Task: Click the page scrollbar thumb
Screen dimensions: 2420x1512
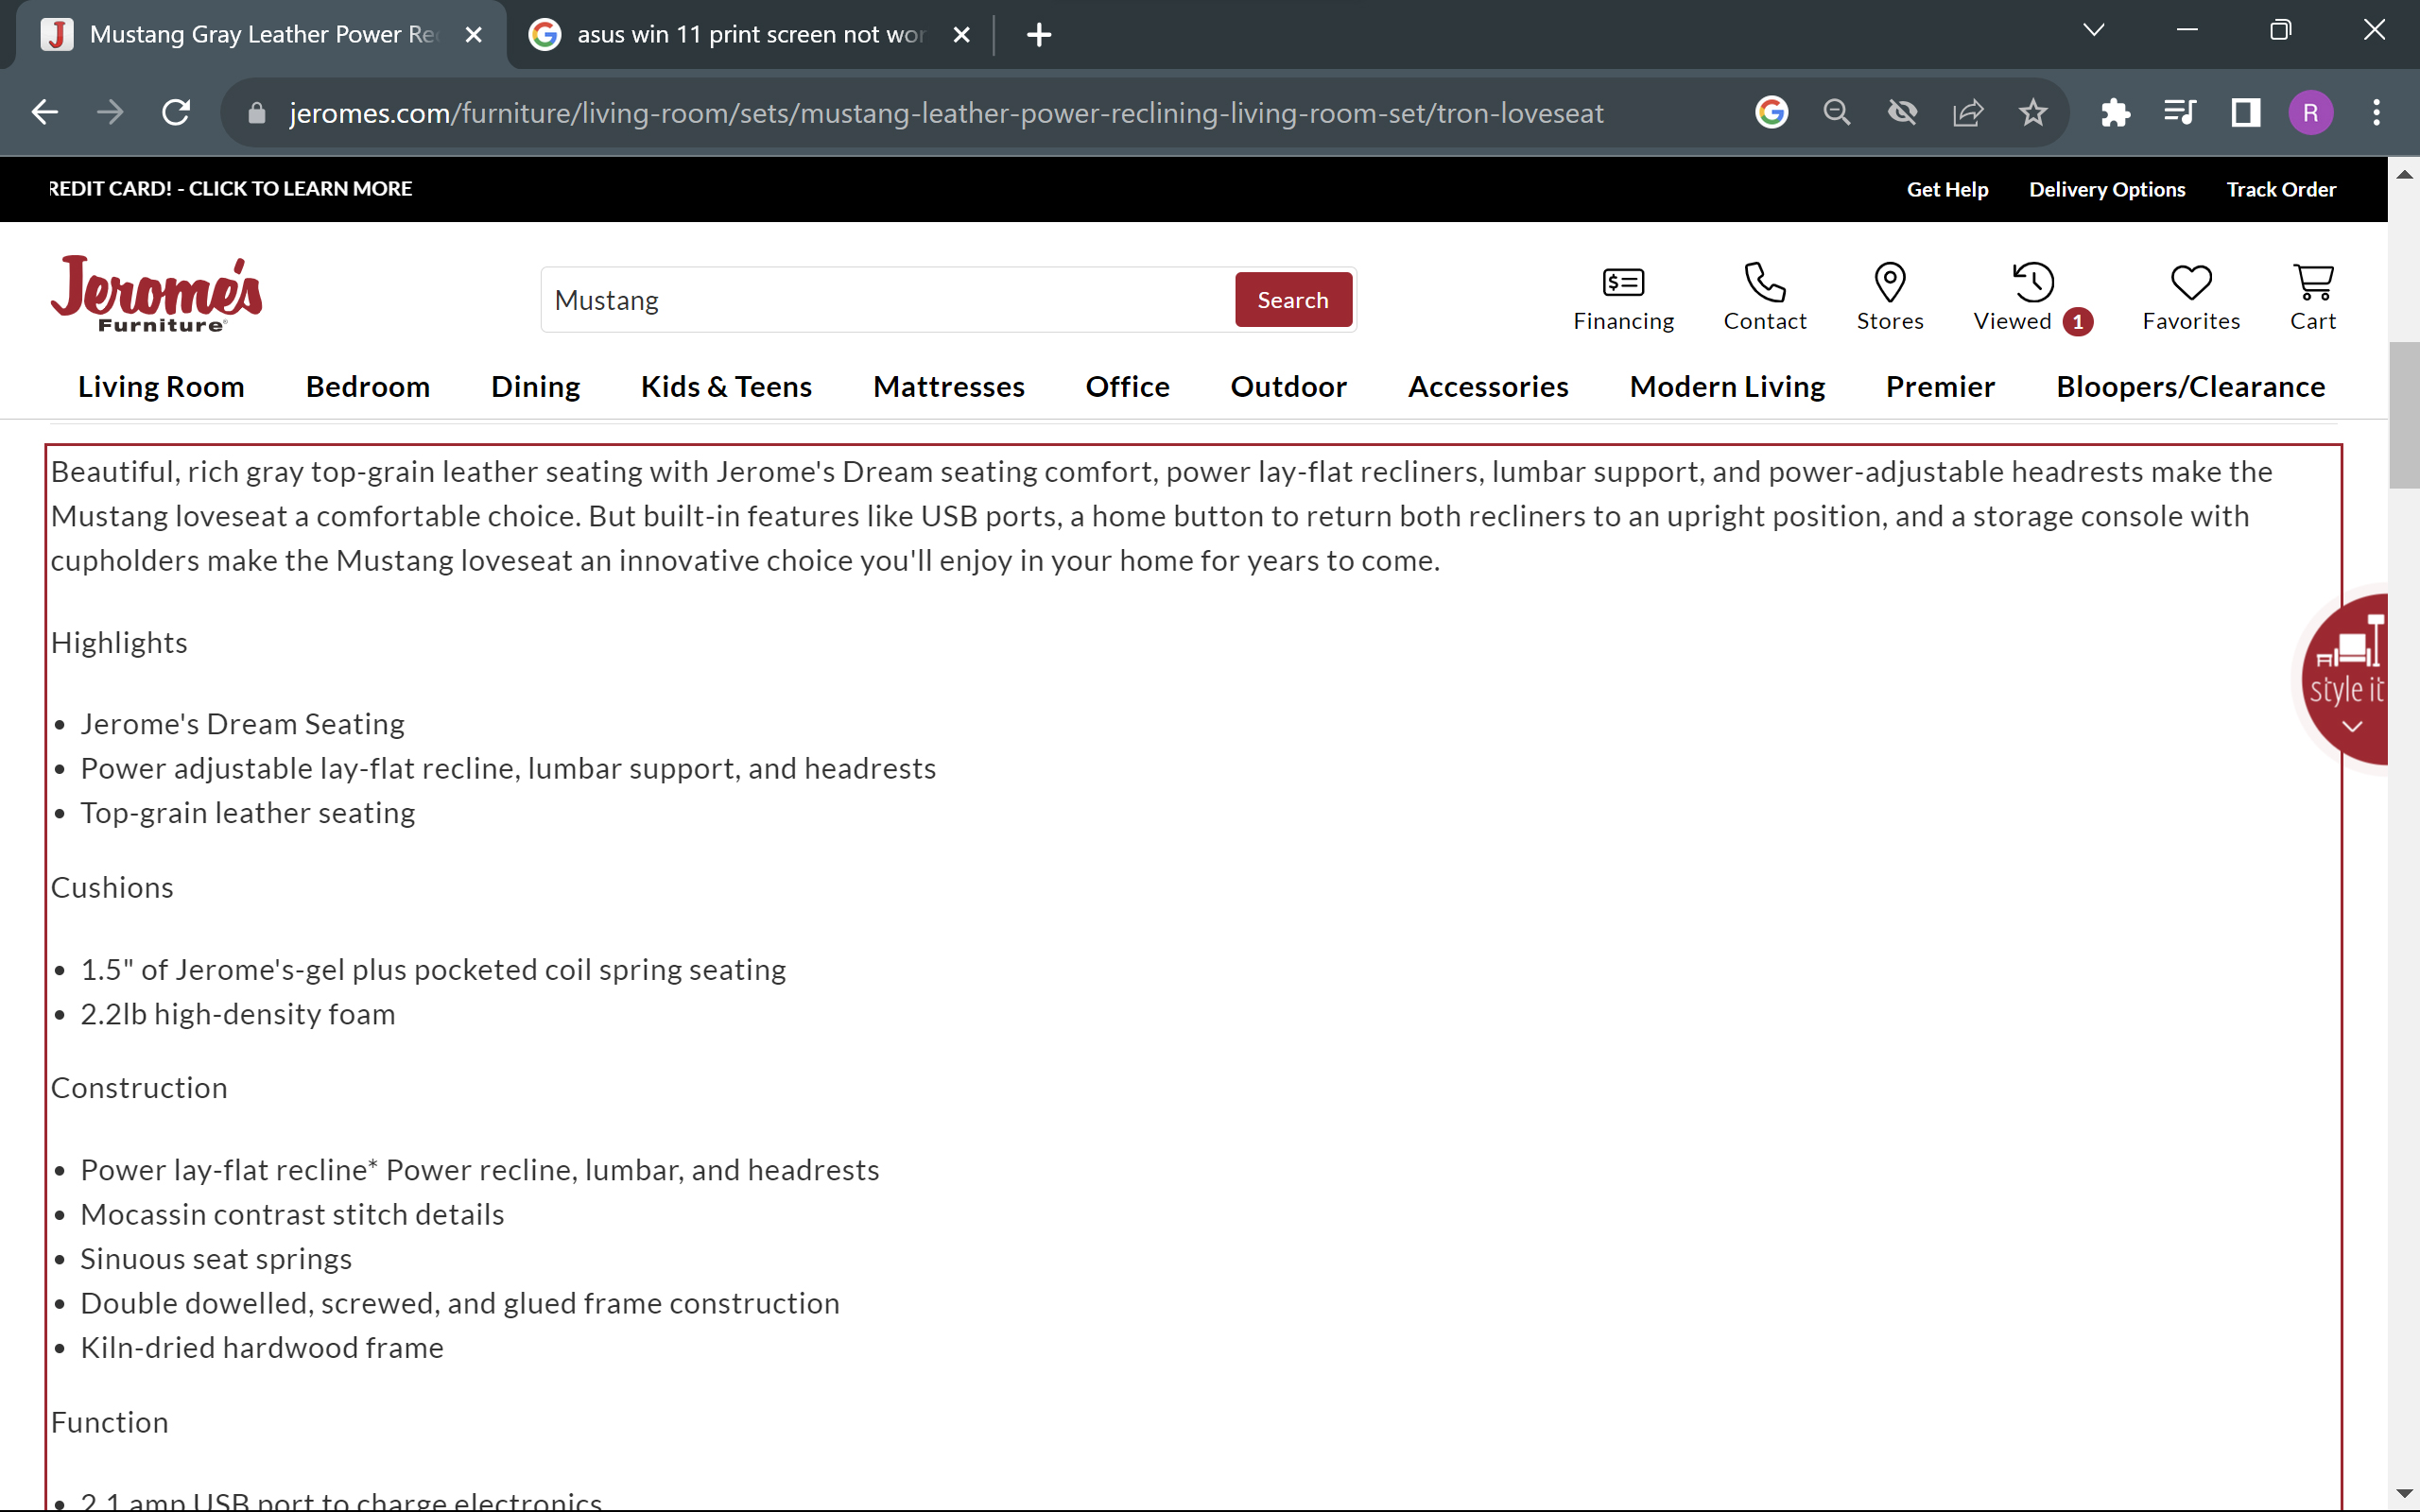Action: [2404, 415]
